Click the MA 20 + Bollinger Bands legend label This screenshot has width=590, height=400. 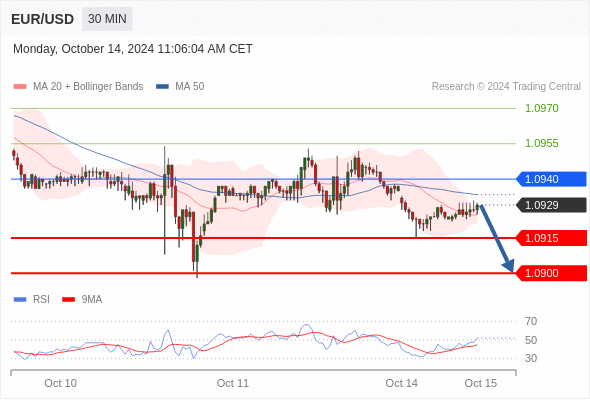coord(88,87)
